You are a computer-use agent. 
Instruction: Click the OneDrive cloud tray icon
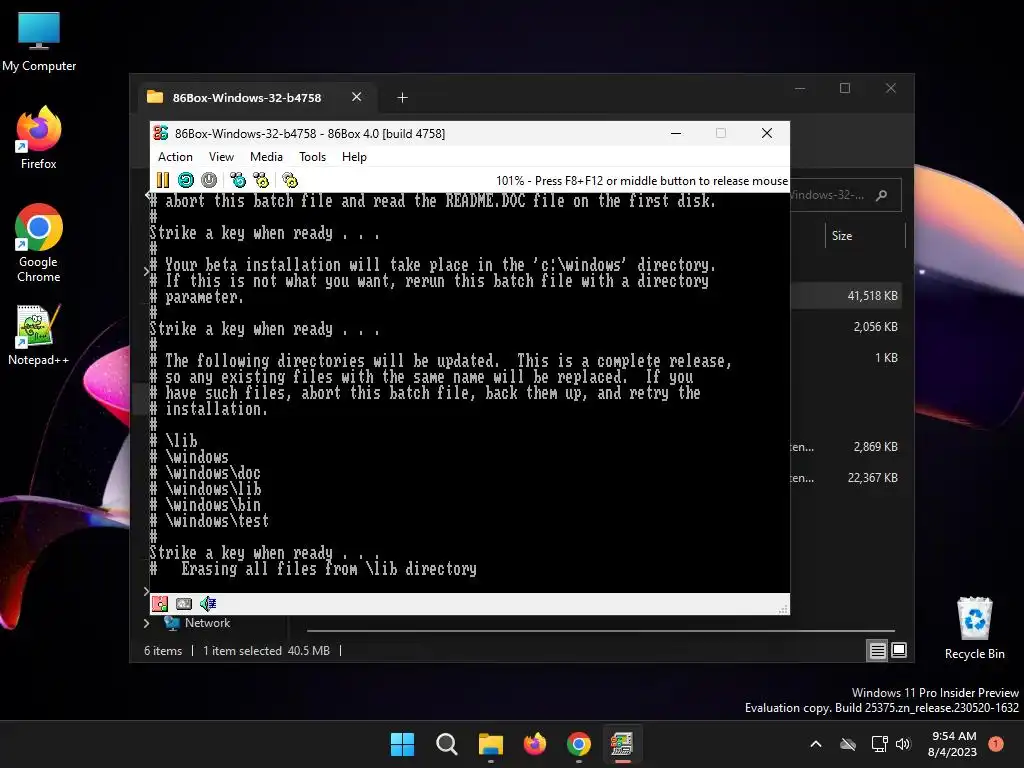click(x=848, y=744)
